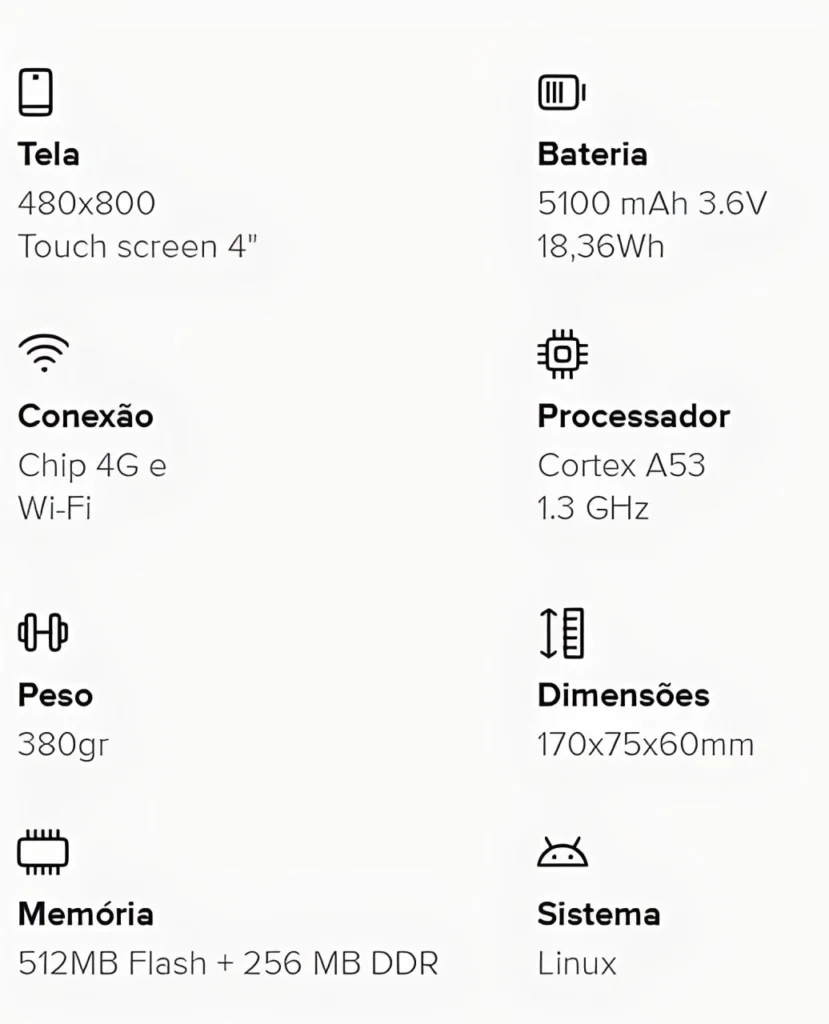829x1024 pixels.
Task: Click the Dimensões heading
Action: point(624,695)
